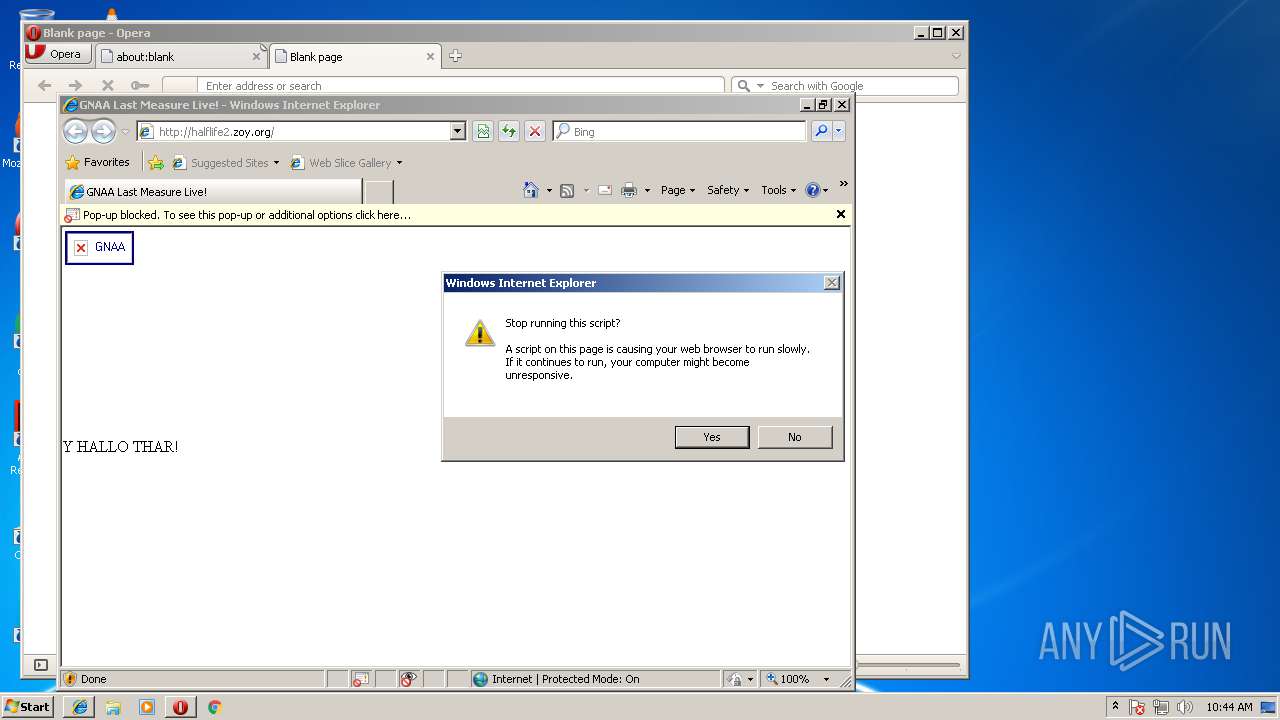Expand the Web Slice Gallery dropdown arrow

pos(399,163)
